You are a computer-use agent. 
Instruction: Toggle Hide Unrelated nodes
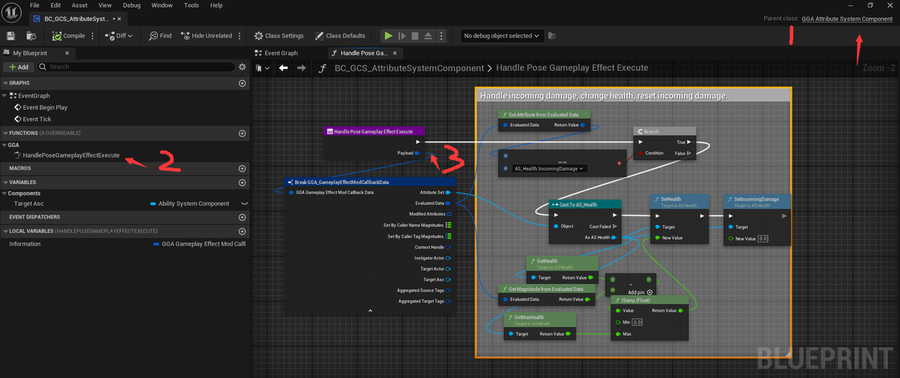click(x=207, y=36)
